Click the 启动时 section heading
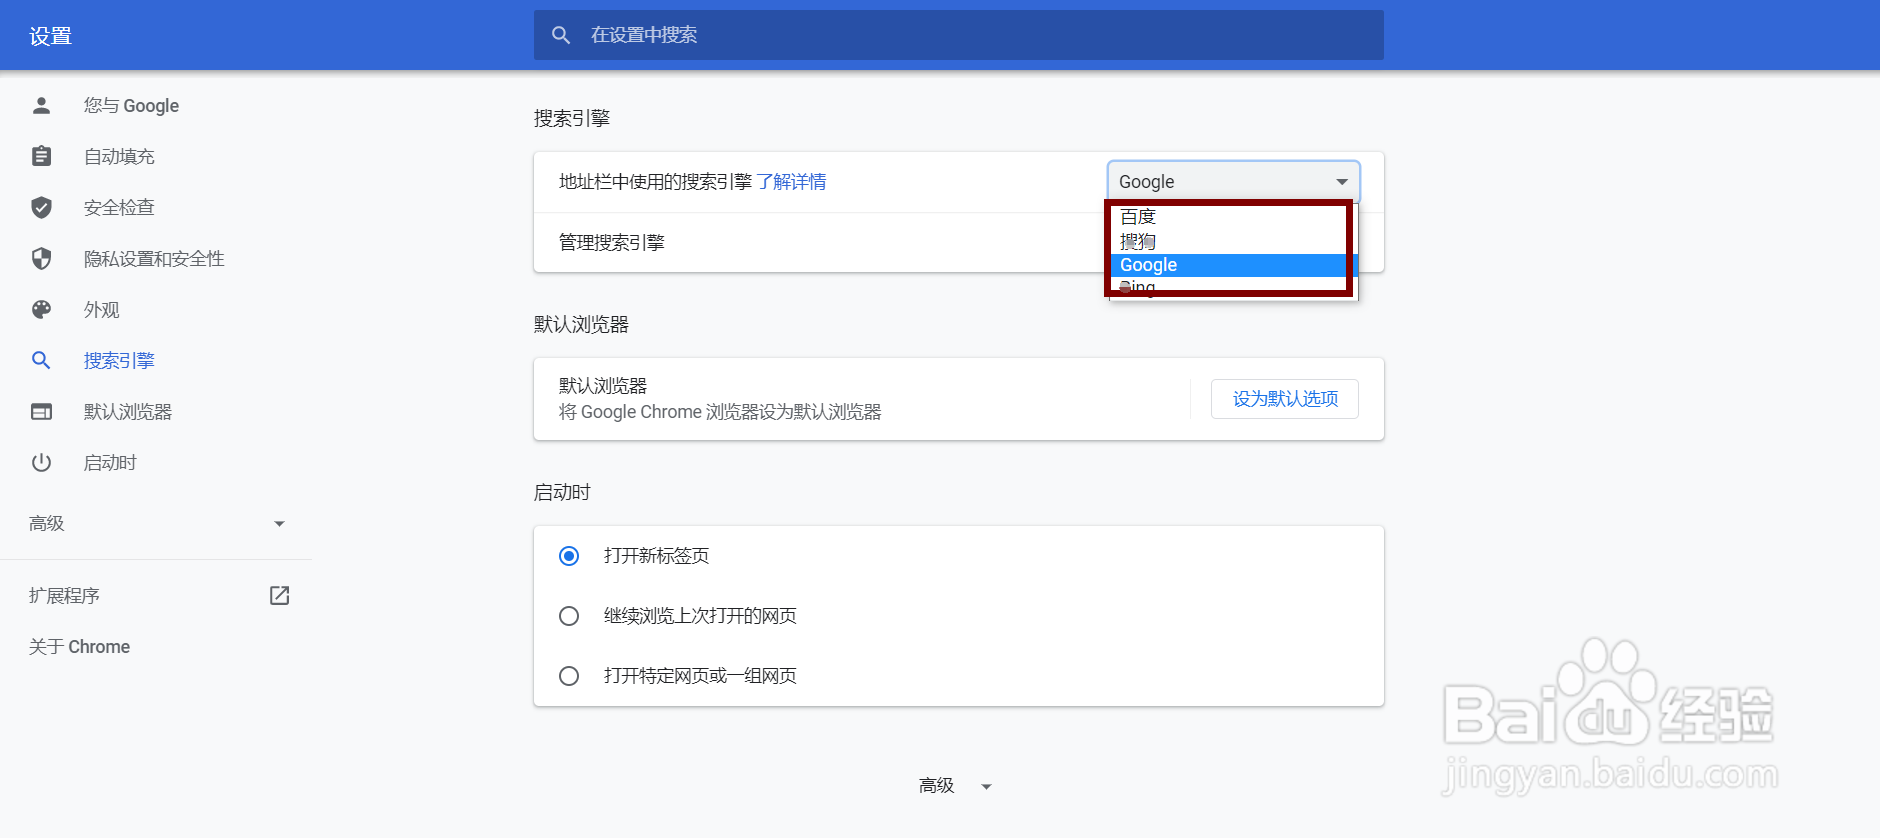This screenshot has height=838, width=1880. [x=562, y=492]
